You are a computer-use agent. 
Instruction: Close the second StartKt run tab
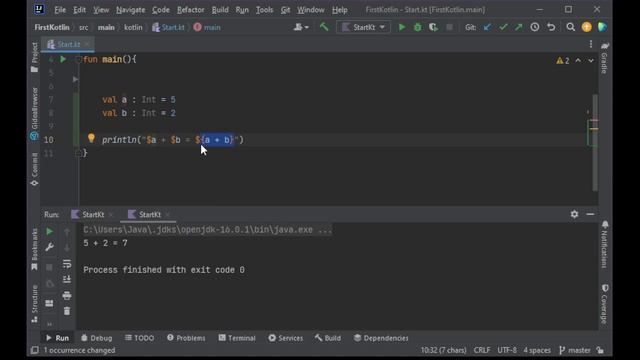(x=167, y=214)
